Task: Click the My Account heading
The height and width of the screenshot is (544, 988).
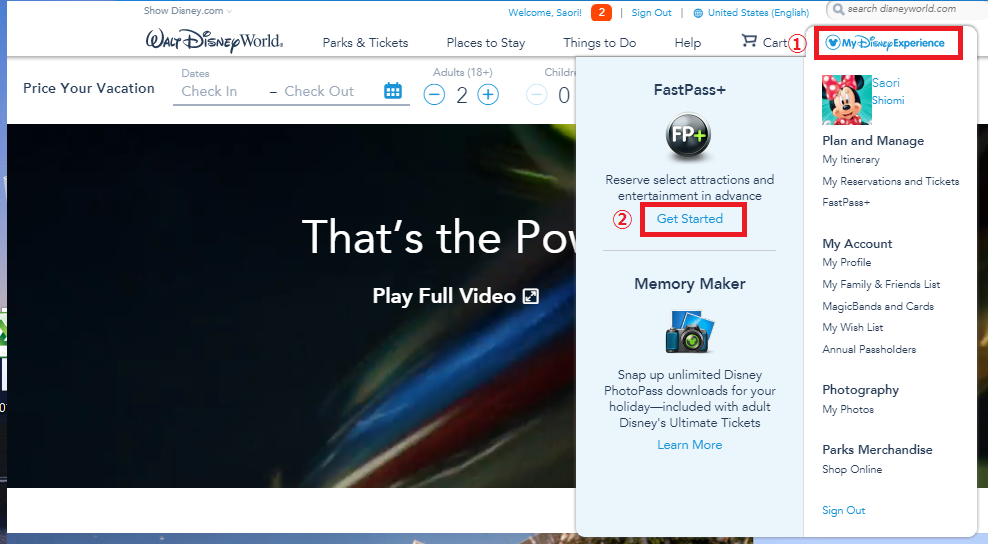Action: click(x=857, y=244)
